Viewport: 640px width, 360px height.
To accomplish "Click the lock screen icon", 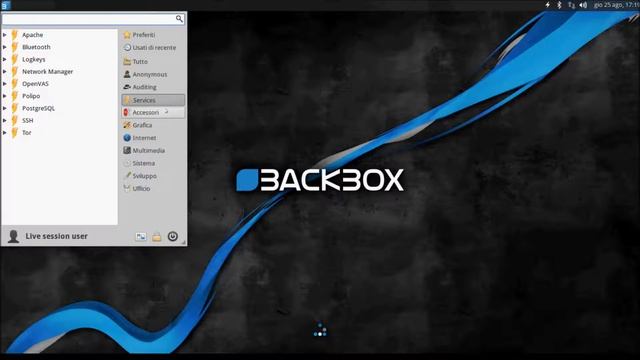I will [157, 237].
